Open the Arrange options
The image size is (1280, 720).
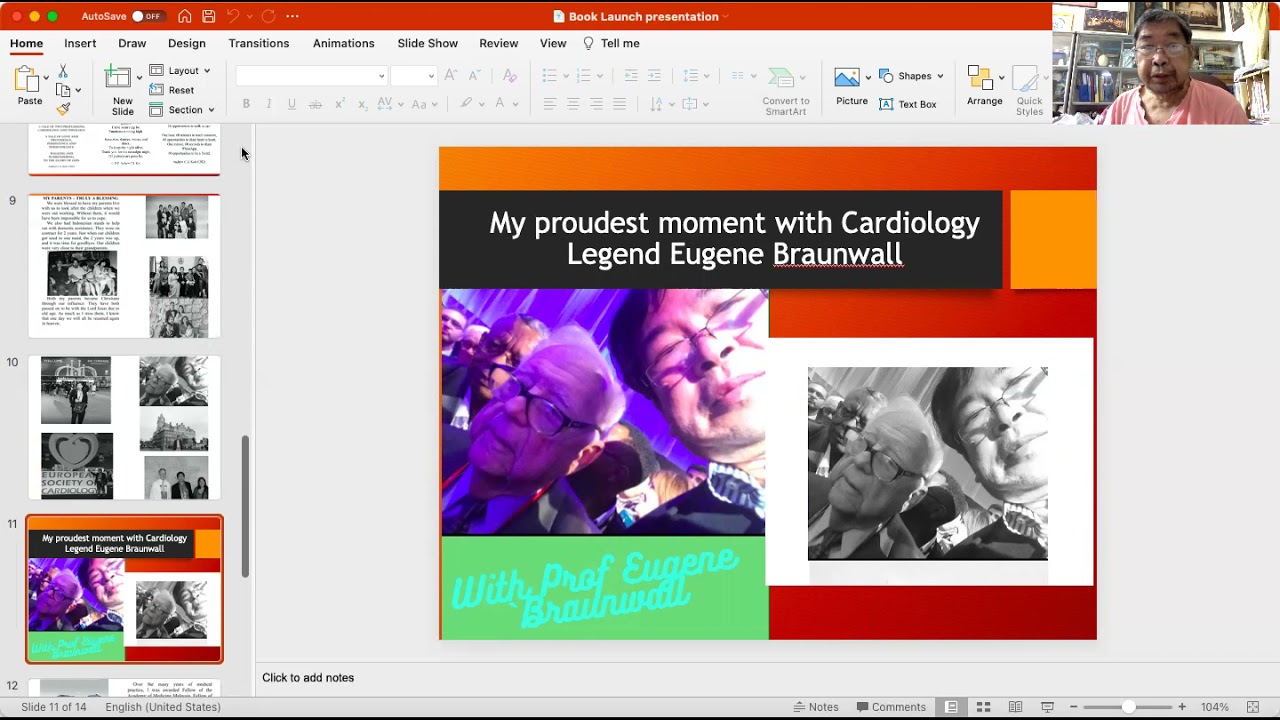(984, 87)
